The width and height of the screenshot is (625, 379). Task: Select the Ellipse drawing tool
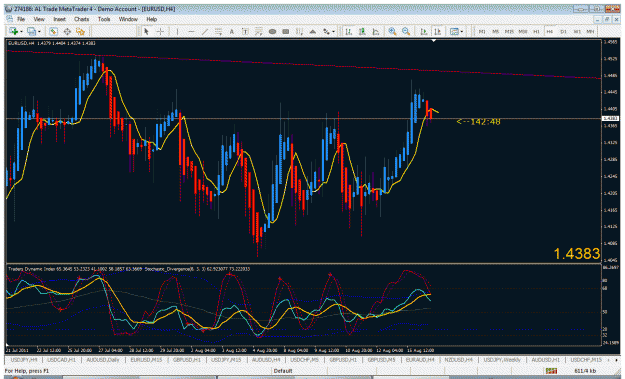click(x=272, y=31)
